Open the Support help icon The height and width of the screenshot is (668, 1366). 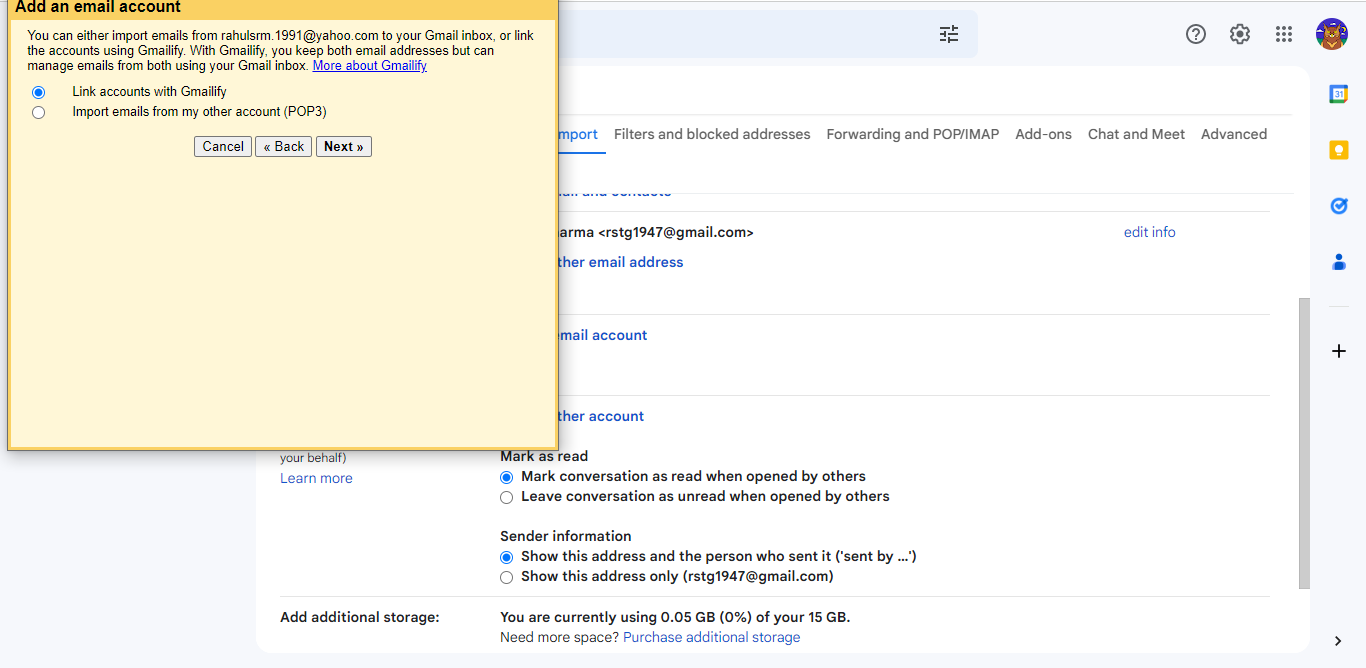point(1196,34)
